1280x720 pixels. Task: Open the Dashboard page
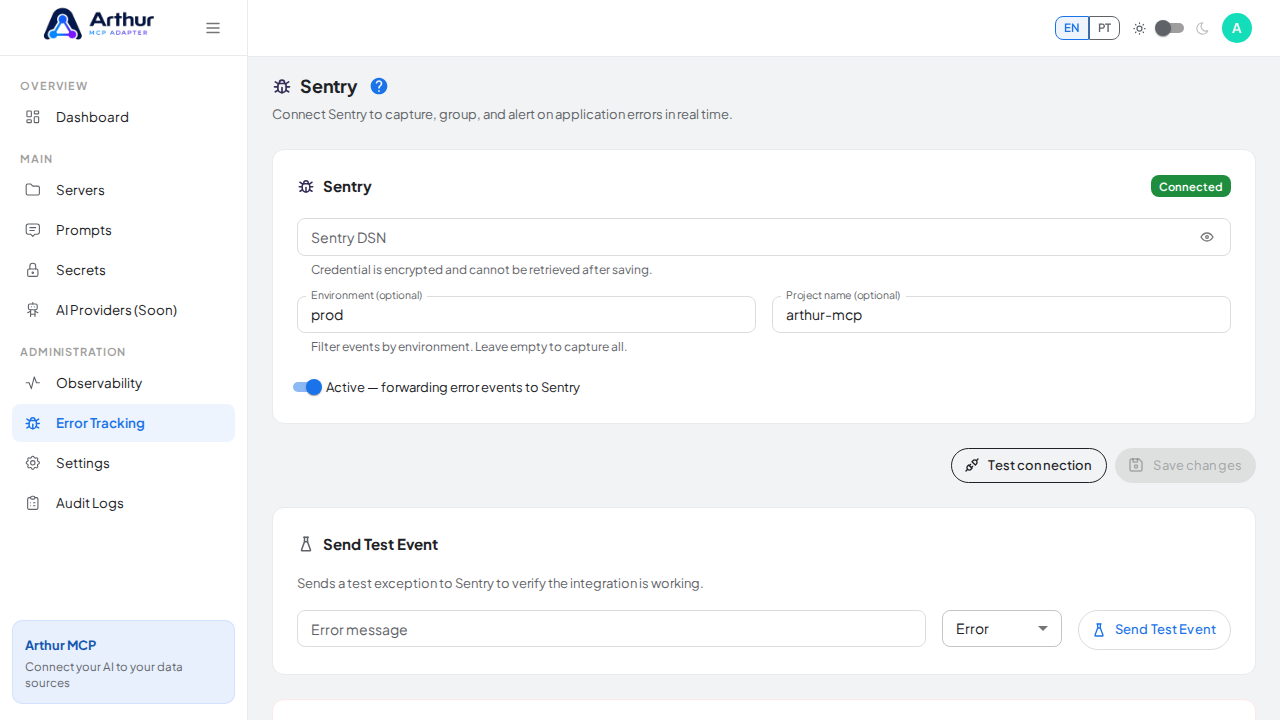click(x=123, y=117)
